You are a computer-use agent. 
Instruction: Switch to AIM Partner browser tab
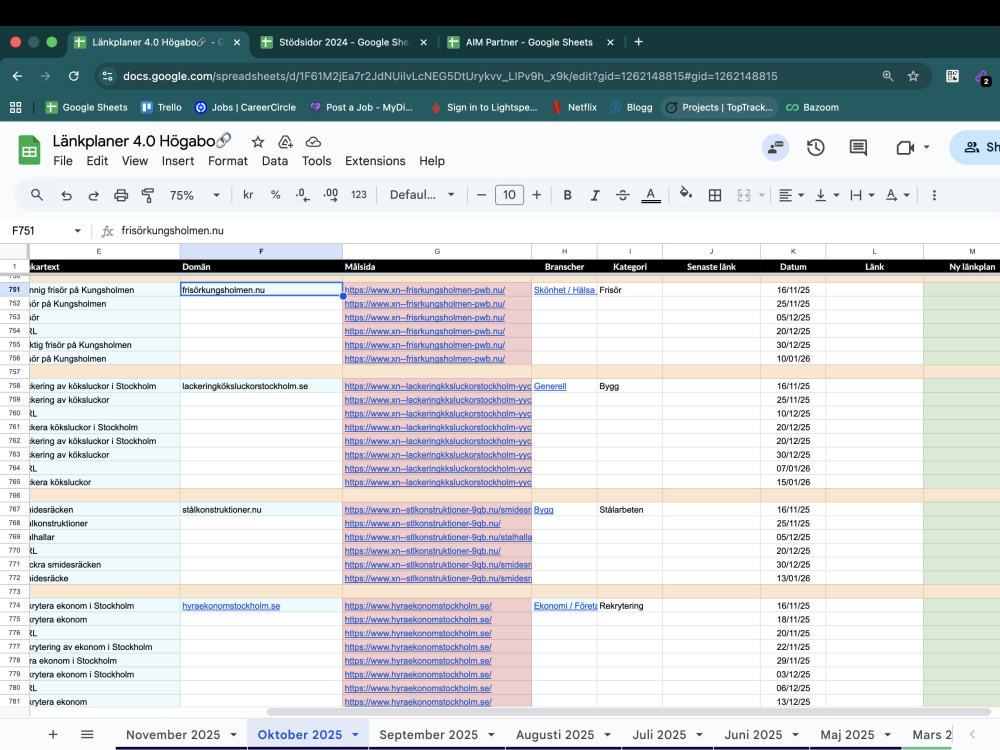click(529, 42)
